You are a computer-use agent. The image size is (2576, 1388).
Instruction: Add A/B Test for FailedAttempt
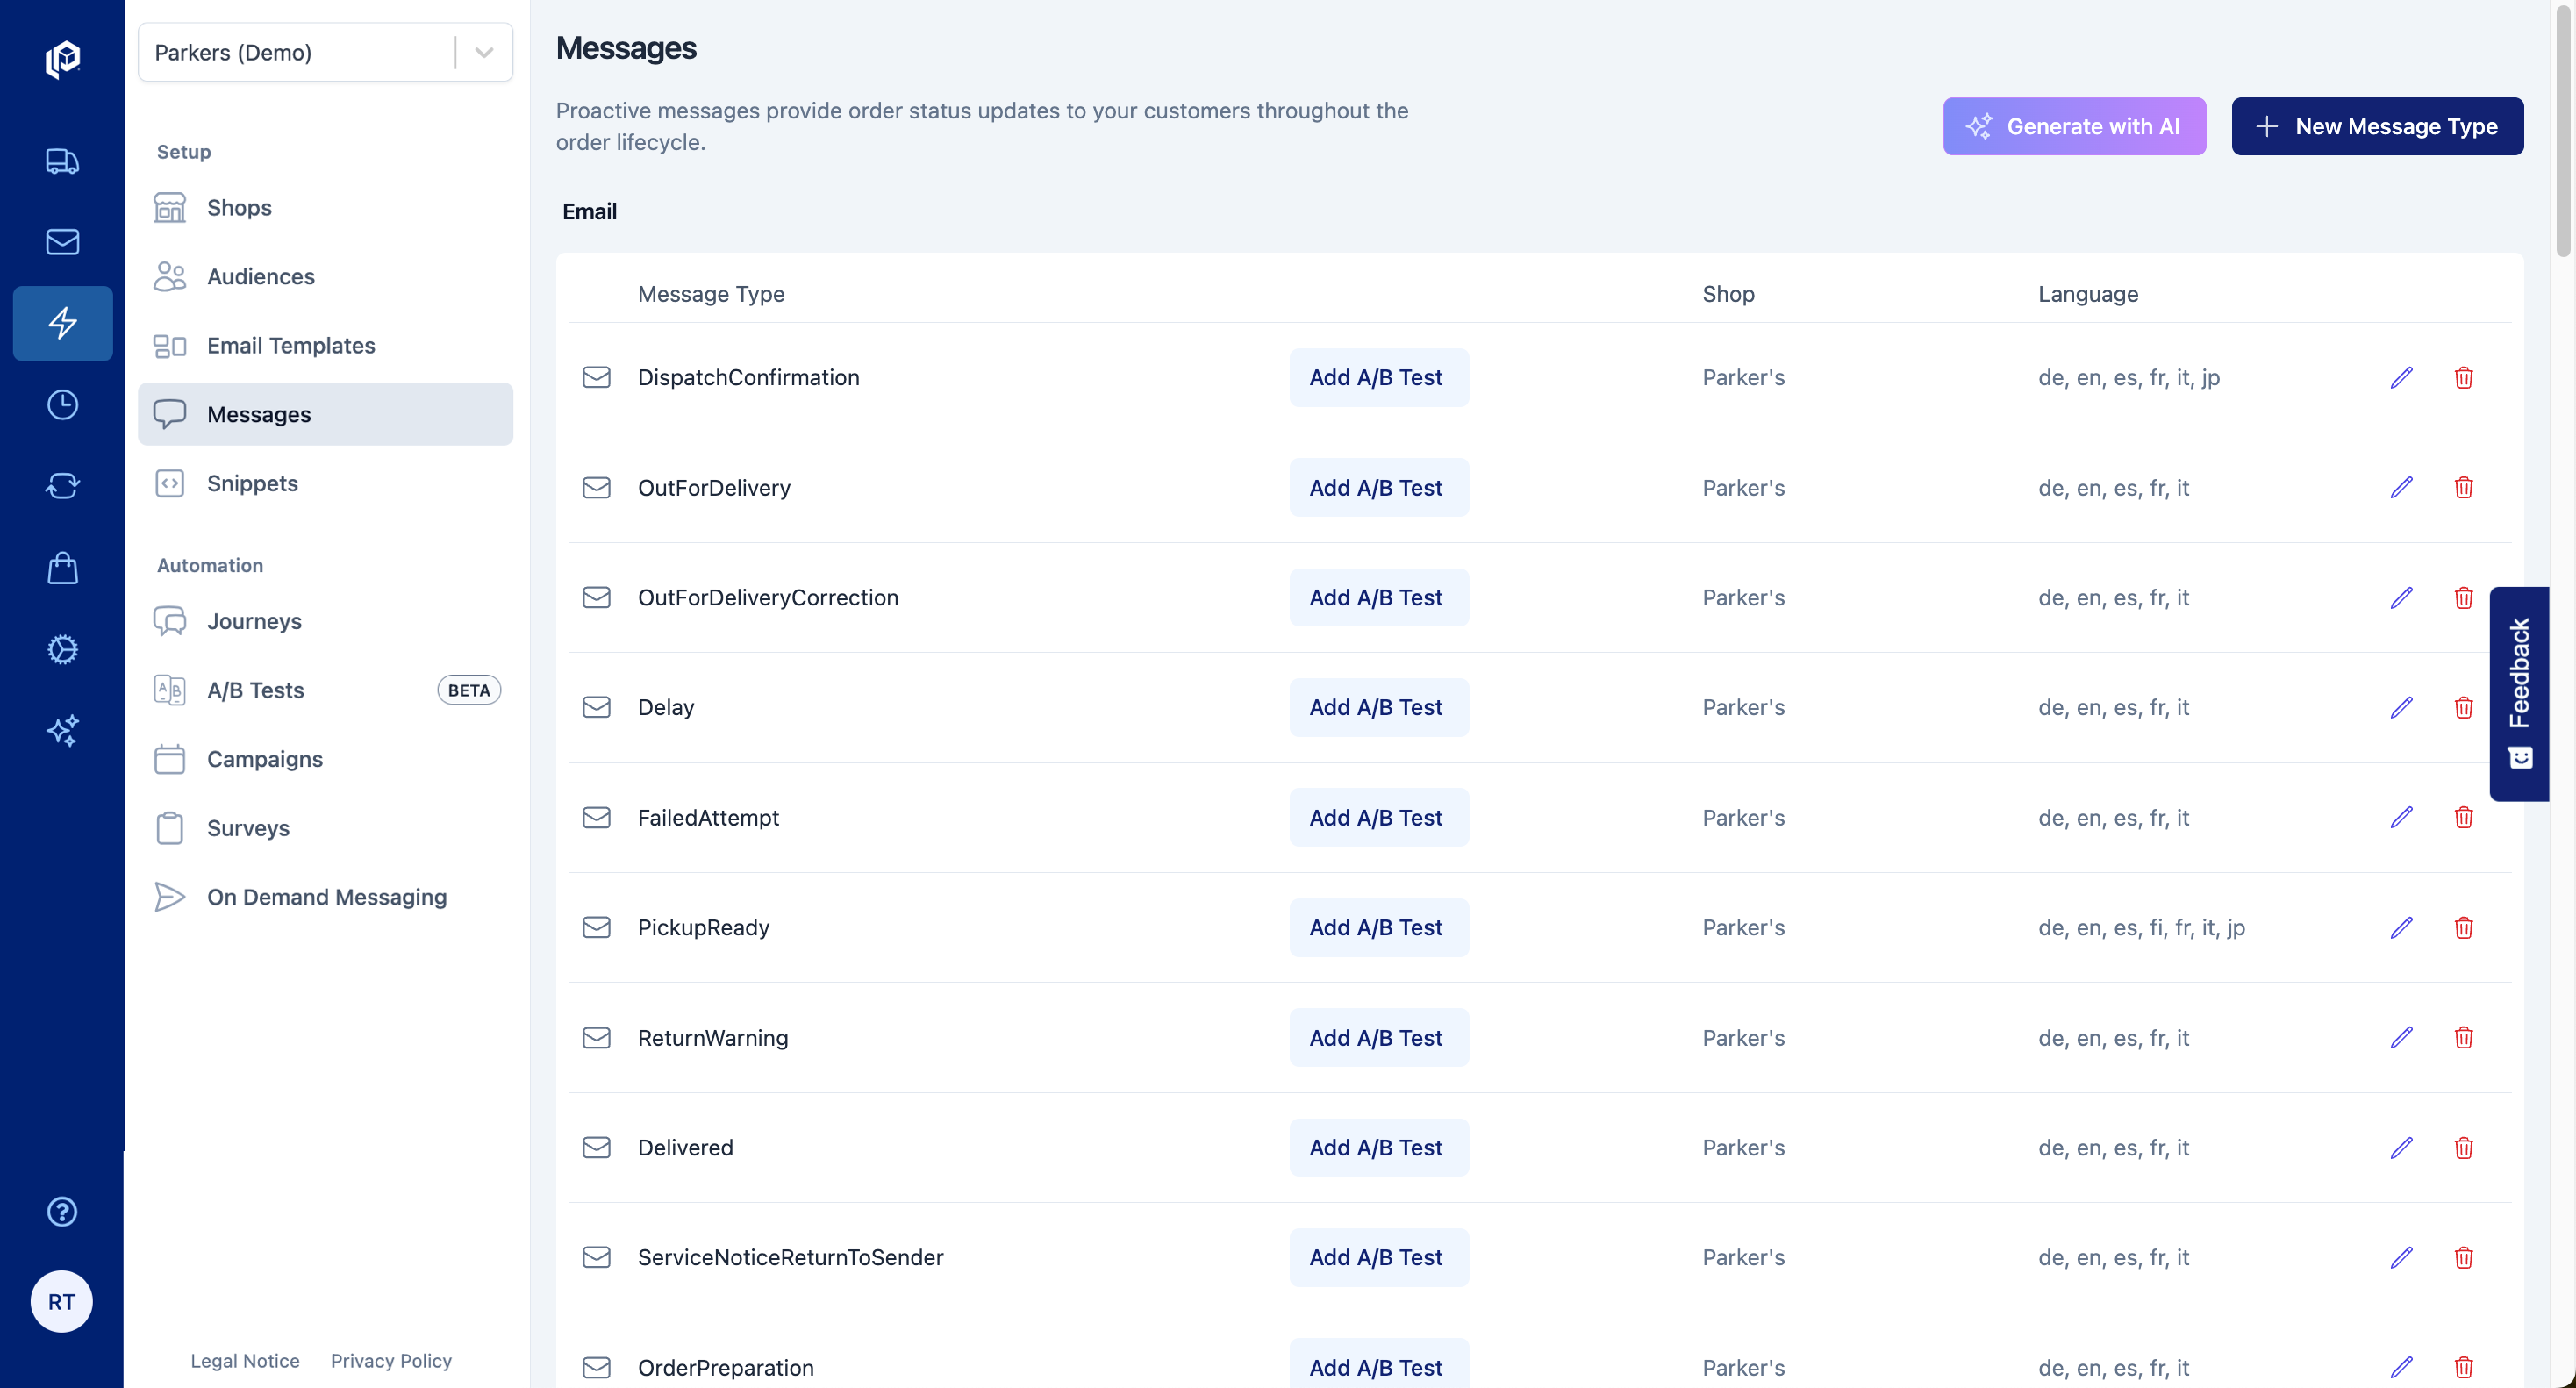tap(1377, 818)
